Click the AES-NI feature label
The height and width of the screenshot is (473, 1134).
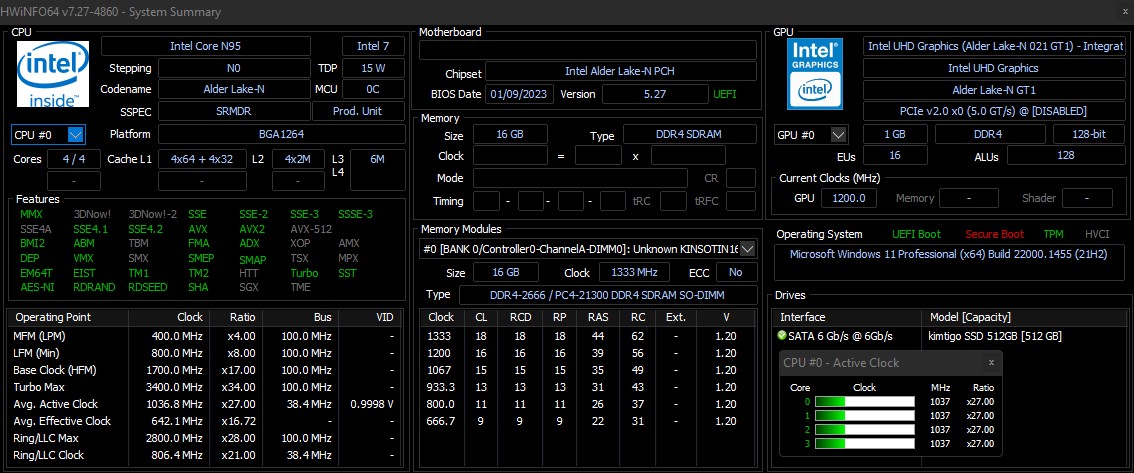pyautogui.click(x=35, y=287)
